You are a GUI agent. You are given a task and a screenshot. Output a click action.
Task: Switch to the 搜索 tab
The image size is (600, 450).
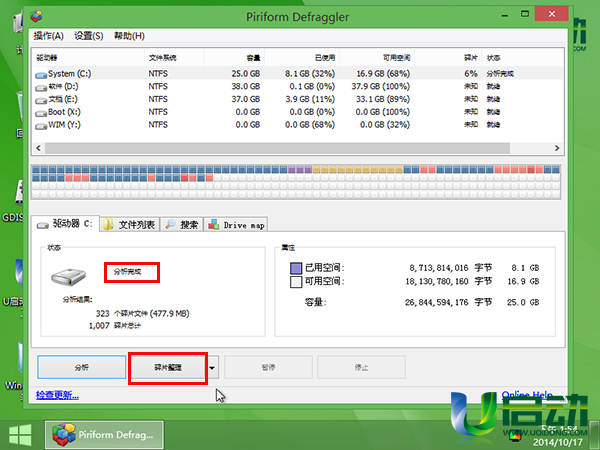tap(182, 225)
